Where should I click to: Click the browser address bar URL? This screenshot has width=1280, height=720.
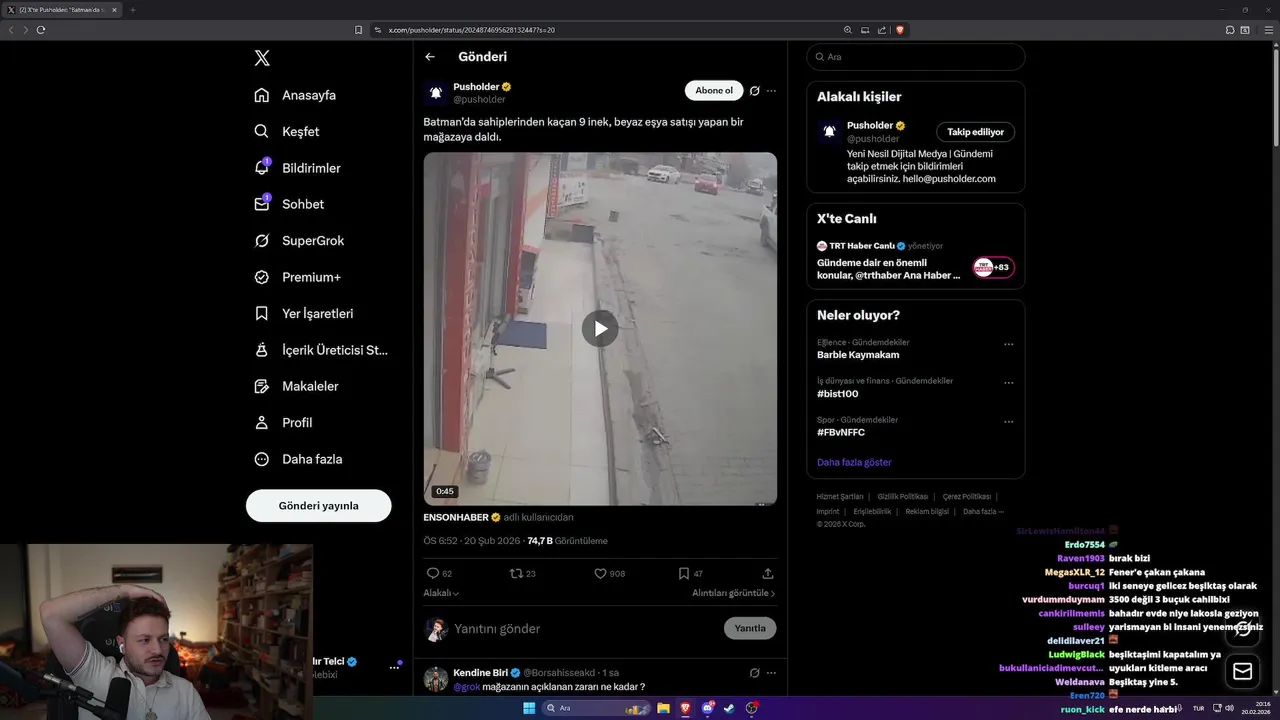(x=471, y=30)
